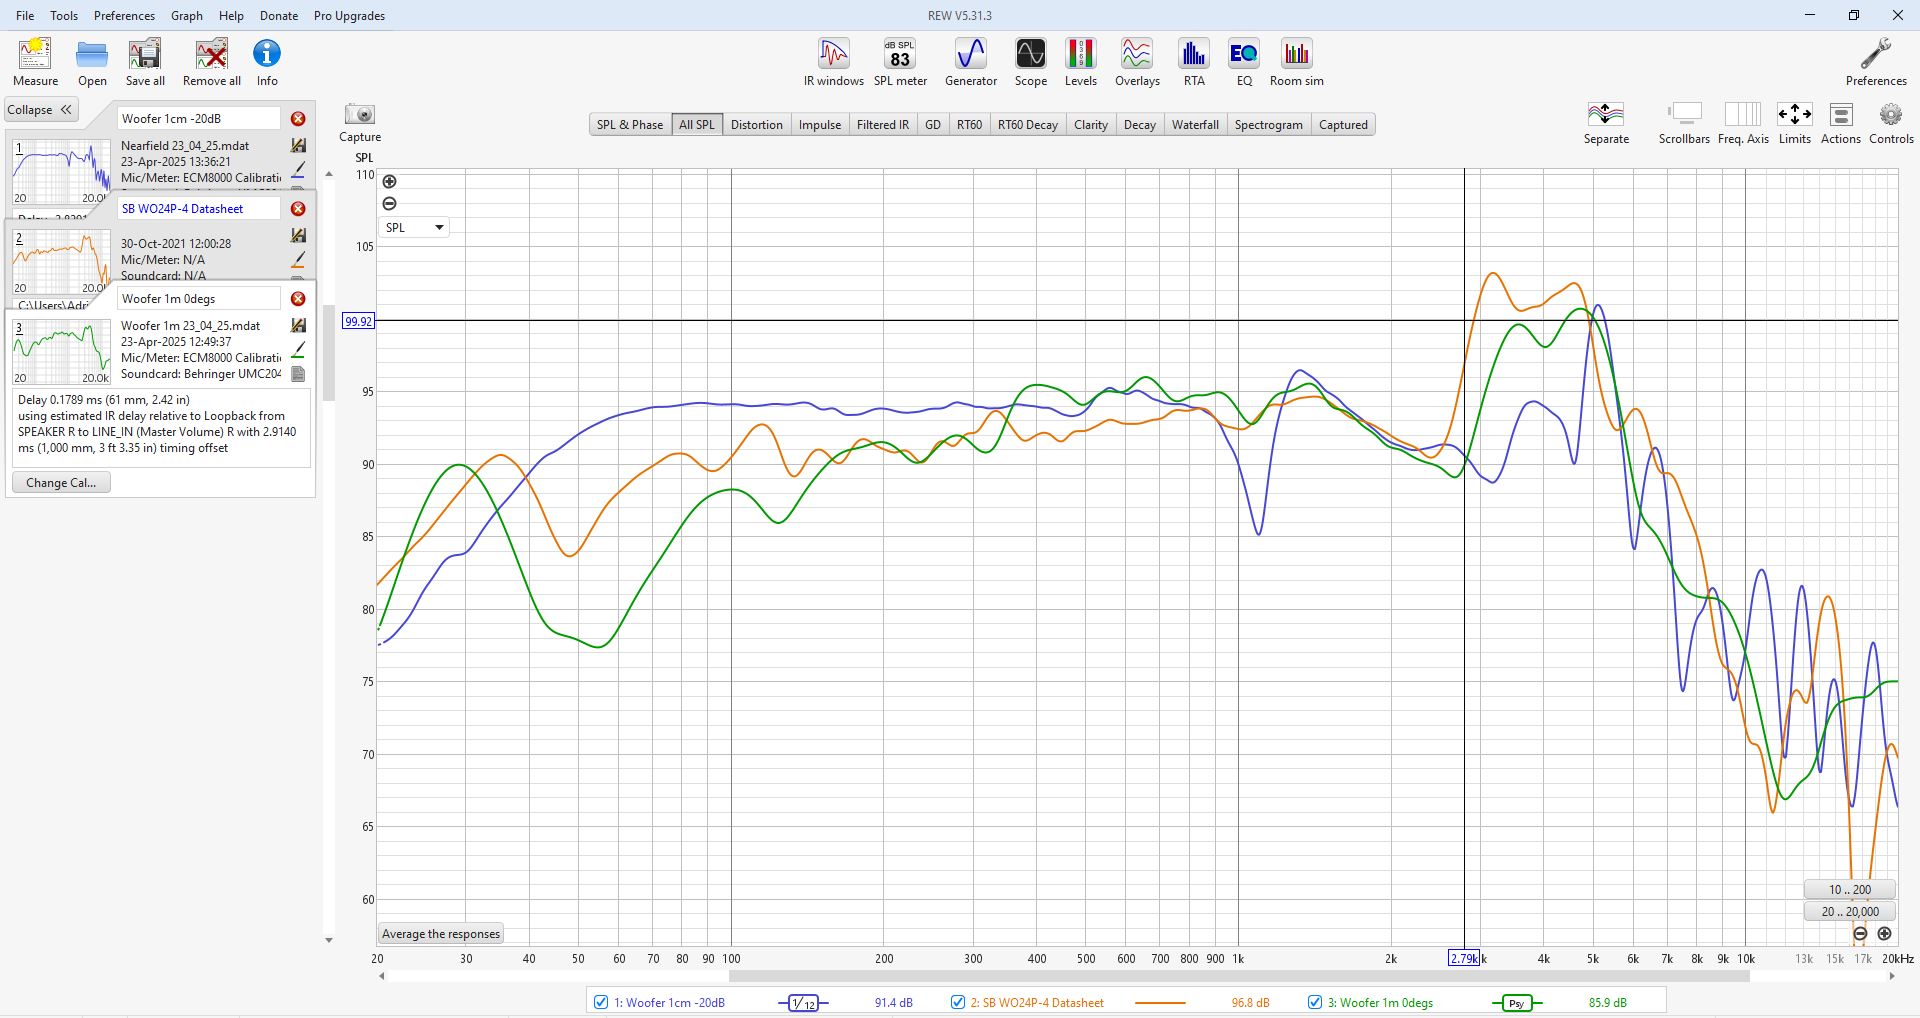This screenshot has height=1018, width=1920.
Task: Zoom out horizontal axis with minus icon
Action: pos(1860,933)
